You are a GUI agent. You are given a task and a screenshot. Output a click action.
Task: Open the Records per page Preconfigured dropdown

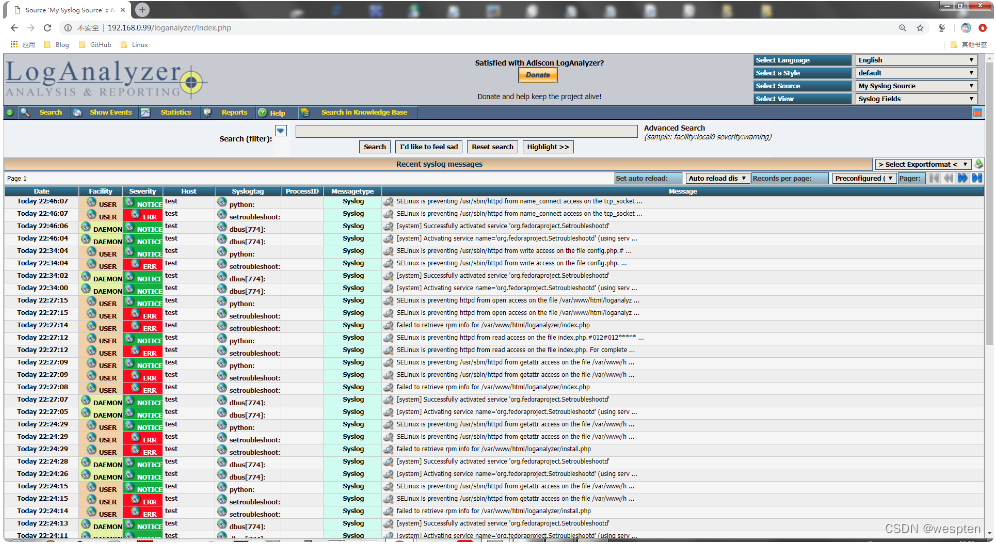[864, 178]
